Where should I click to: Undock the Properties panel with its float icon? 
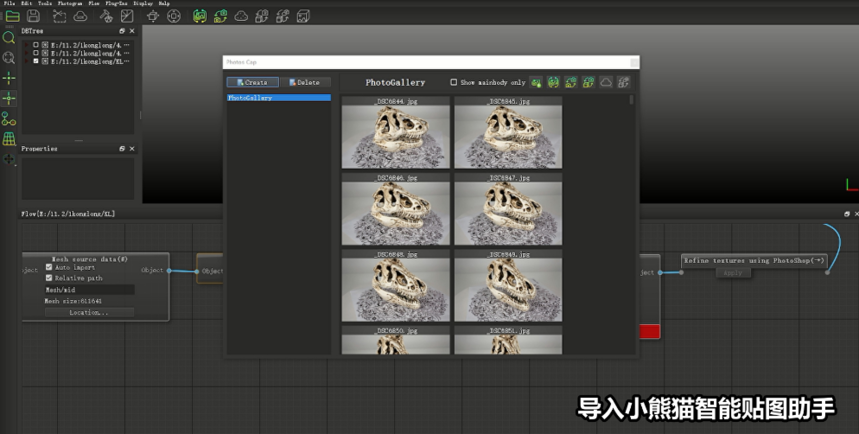[122, 149]
